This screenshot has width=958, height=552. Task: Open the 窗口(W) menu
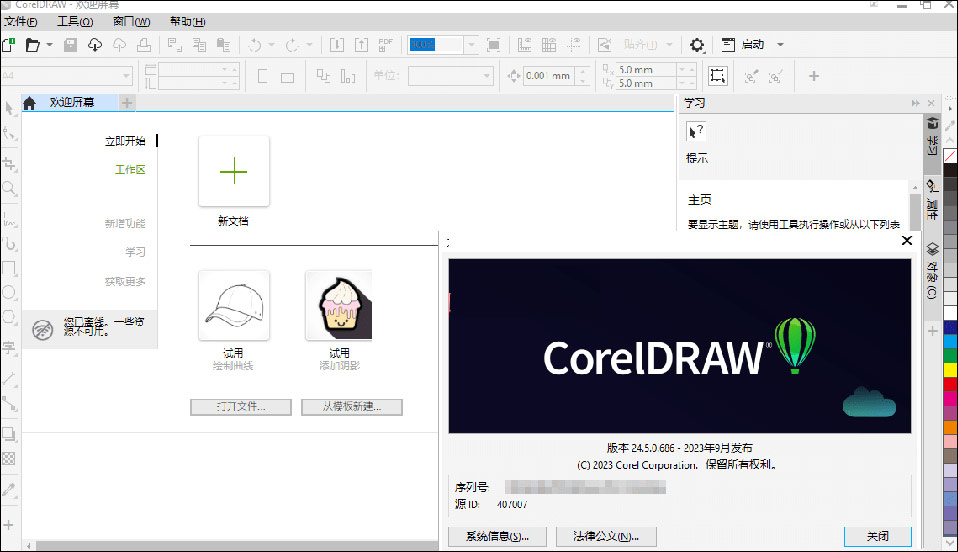click(x=131, y=21)
